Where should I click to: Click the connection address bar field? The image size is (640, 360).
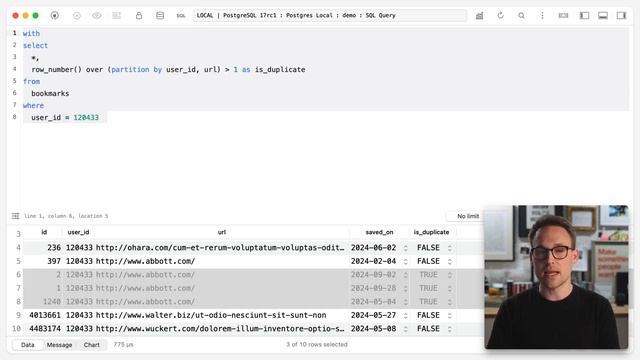(x=330, y=16)
